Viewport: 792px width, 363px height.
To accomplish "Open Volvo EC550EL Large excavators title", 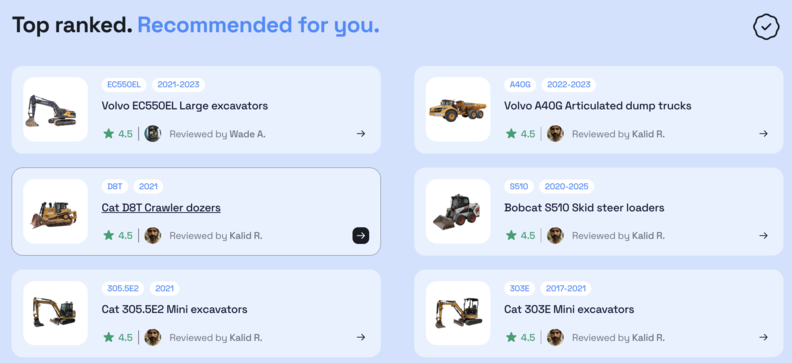I will pyautogui.click(x=185, y=106).
